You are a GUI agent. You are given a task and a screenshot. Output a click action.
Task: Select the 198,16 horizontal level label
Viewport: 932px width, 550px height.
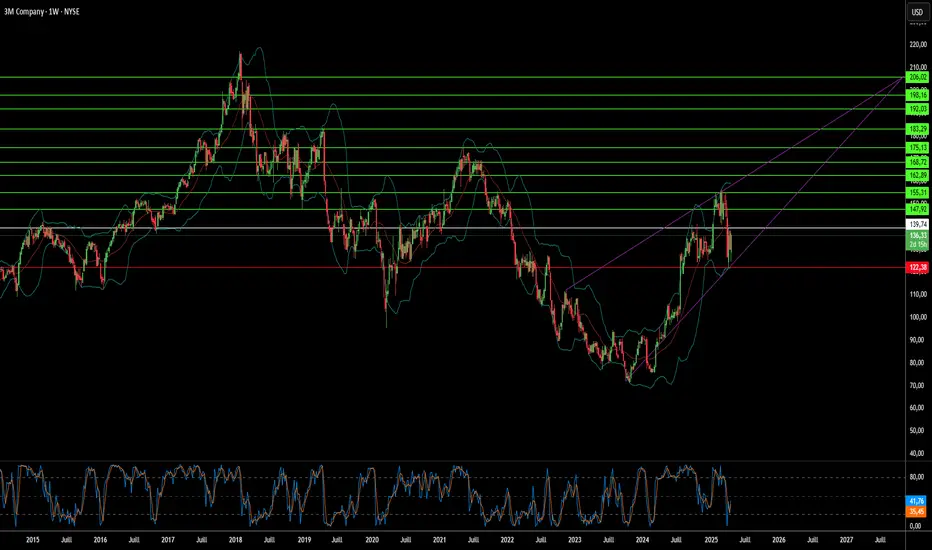click(917, 95)
